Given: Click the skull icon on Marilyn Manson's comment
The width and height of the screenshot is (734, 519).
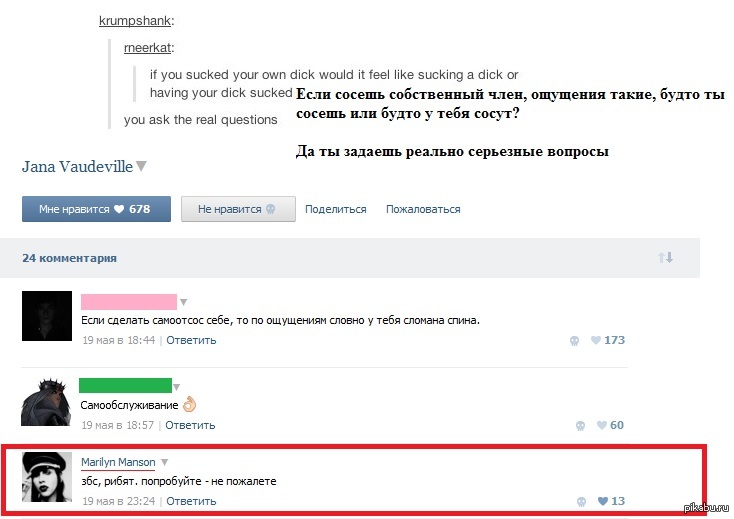Looking at the screenshot, I should (x=581, y=502).
